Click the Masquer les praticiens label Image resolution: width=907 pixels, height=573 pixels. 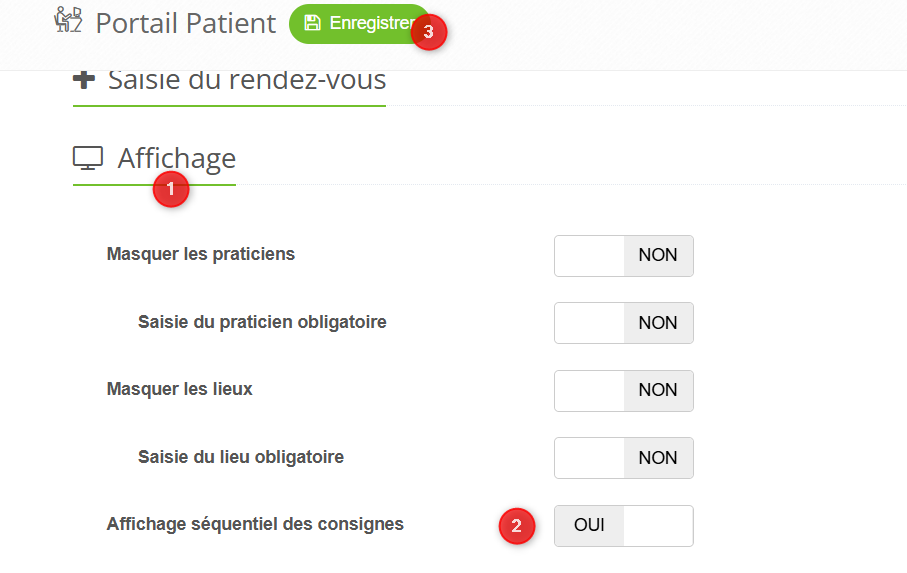click(200, 254)
